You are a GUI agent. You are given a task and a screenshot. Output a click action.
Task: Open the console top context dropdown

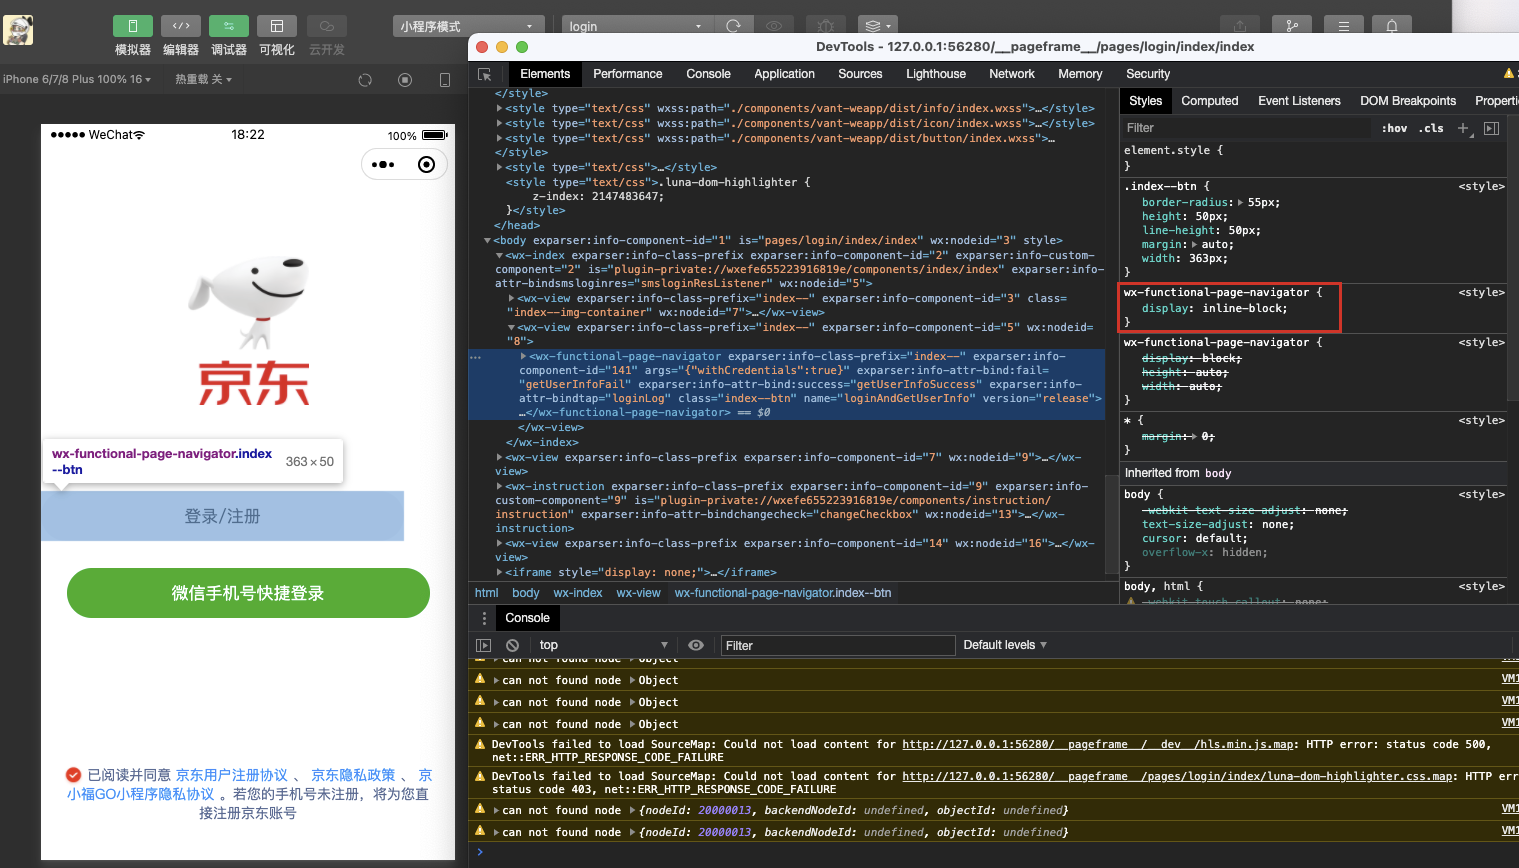coord(603,646)
